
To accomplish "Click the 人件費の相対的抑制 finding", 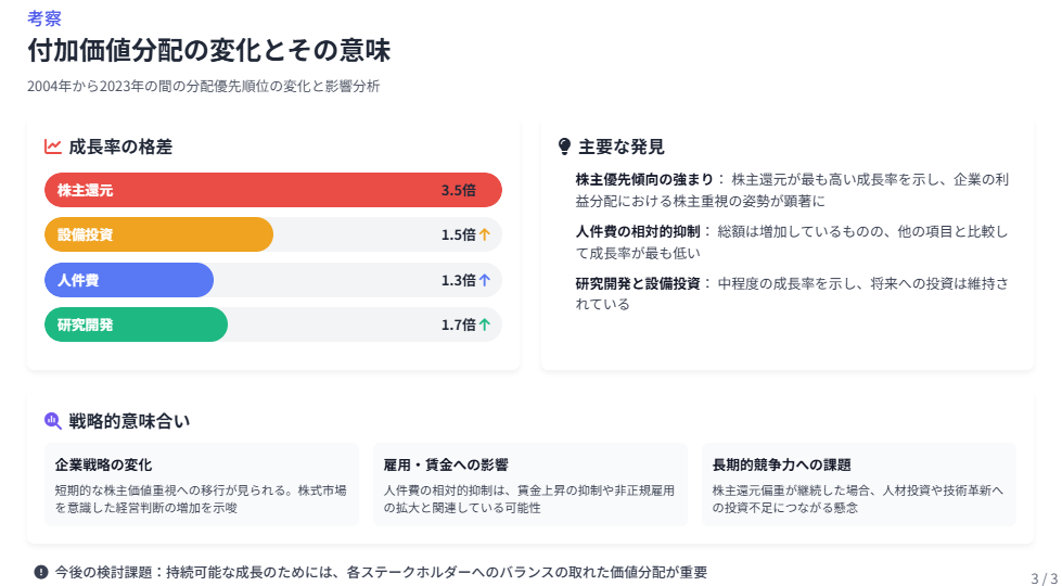I will (x=637, y=232).
